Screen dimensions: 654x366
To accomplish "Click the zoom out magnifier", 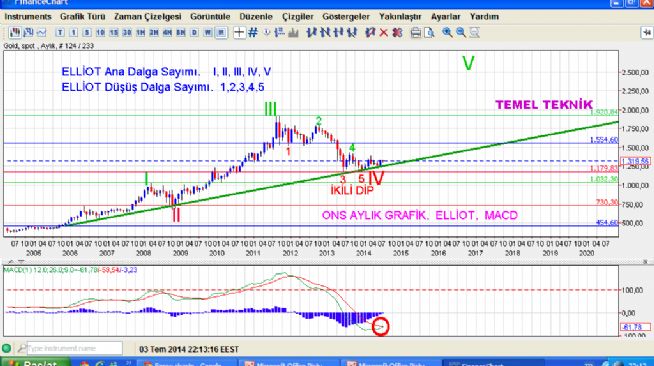I will coord(460,33).
